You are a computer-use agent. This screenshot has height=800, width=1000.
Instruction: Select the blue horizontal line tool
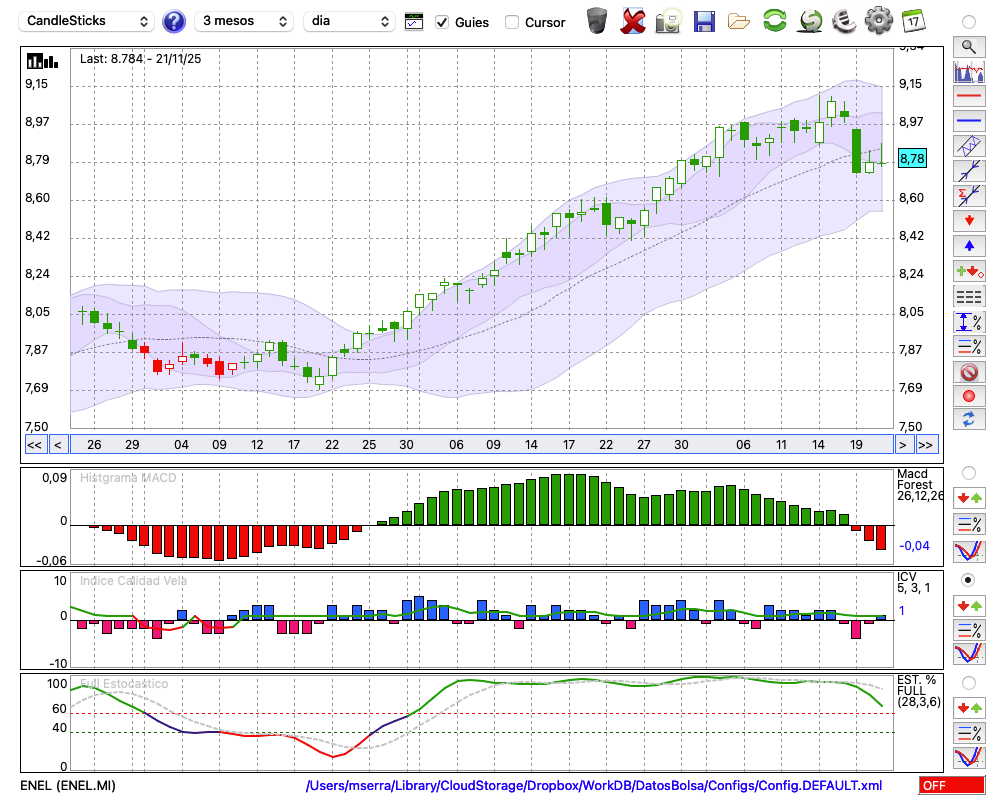click(x=969, y=121)
